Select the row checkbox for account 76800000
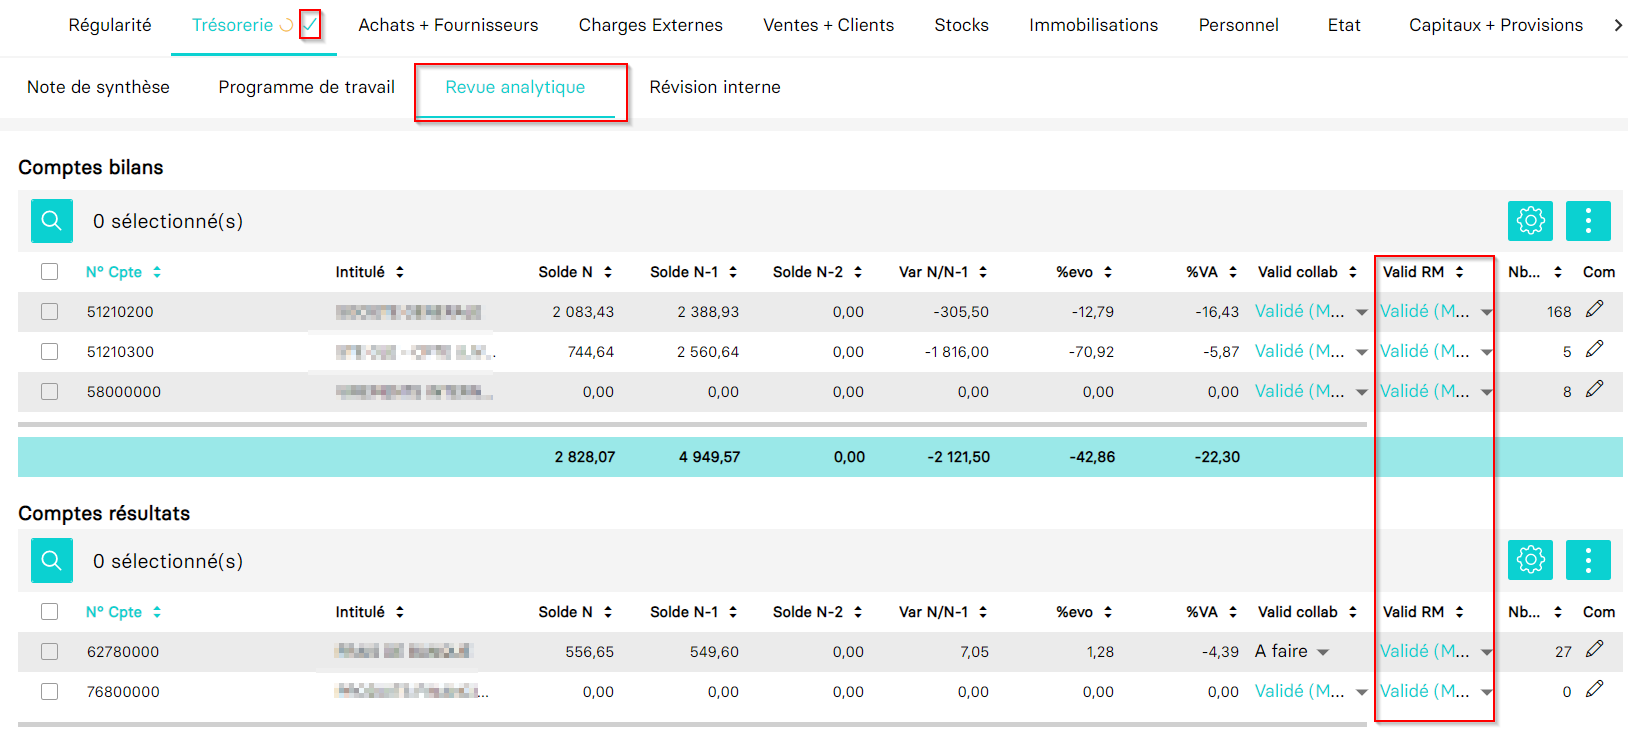The image size is (1628, 736). pos(50,691)
